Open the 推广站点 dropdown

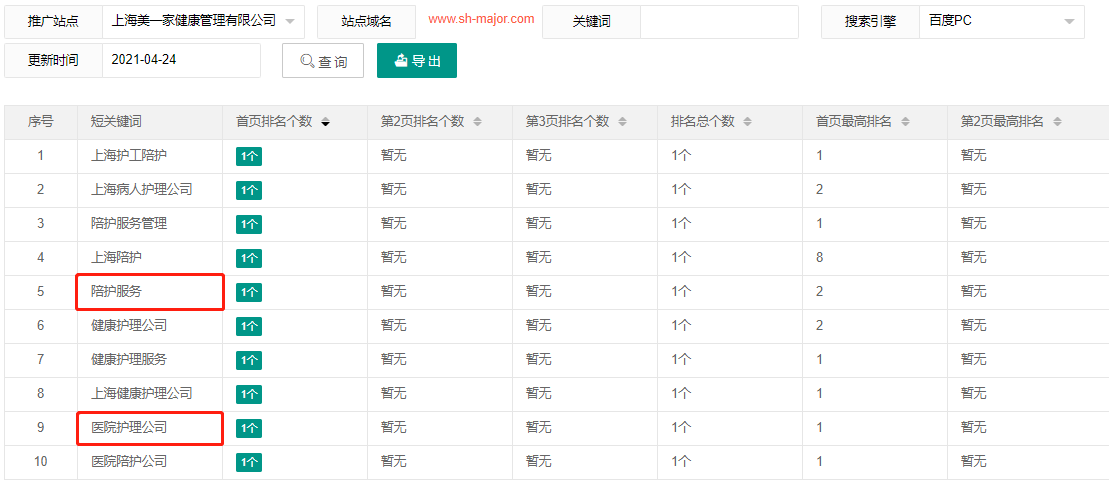(204, 21)
